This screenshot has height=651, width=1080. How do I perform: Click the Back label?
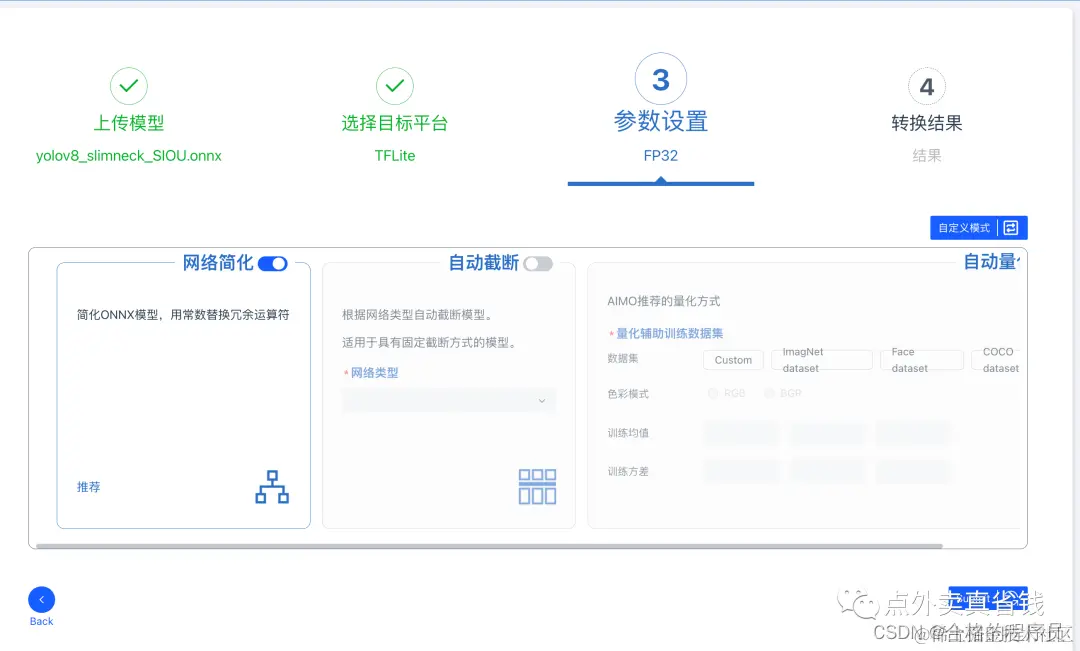pos(41,621)
